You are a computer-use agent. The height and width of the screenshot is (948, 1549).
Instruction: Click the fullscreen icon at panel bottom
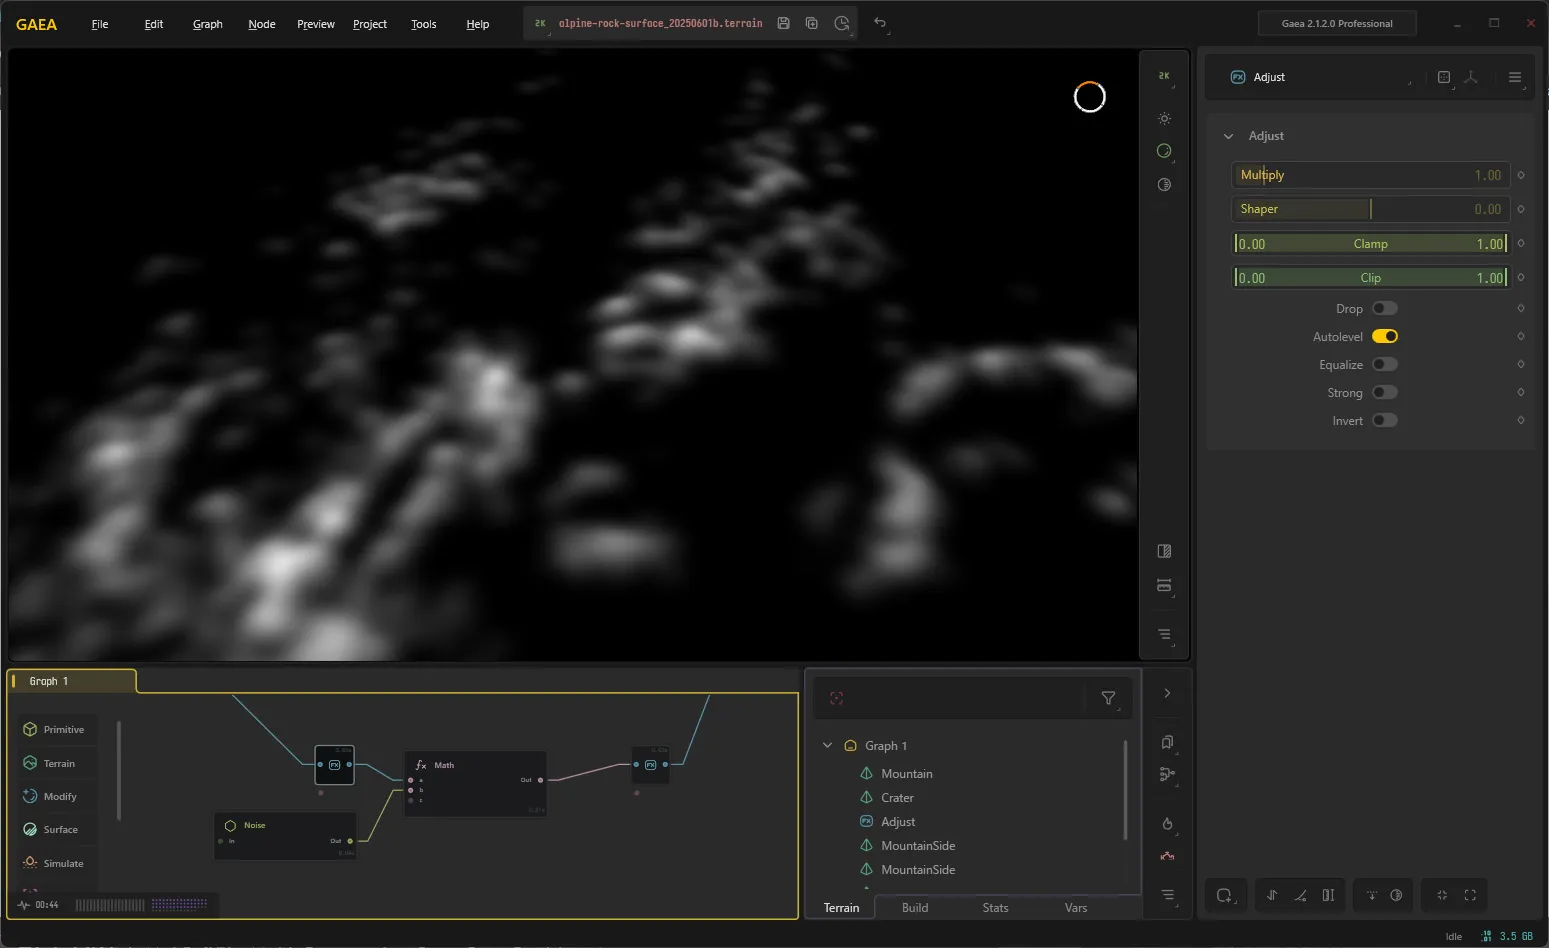click(1470, 895)
